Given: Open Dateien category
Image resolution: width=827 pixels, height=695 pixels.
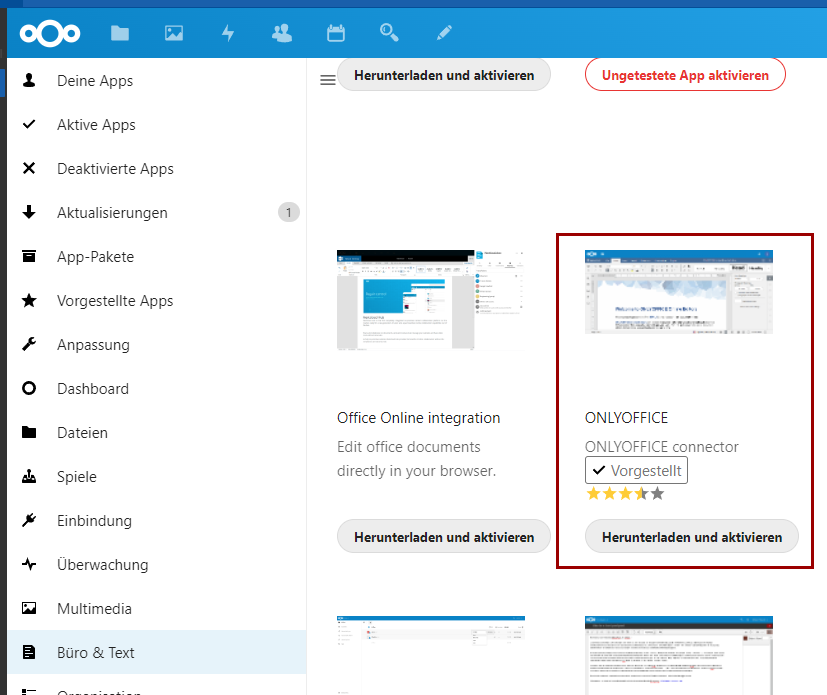Looking at the screenshot, I should pyautogui.click(x=157, y=432).
